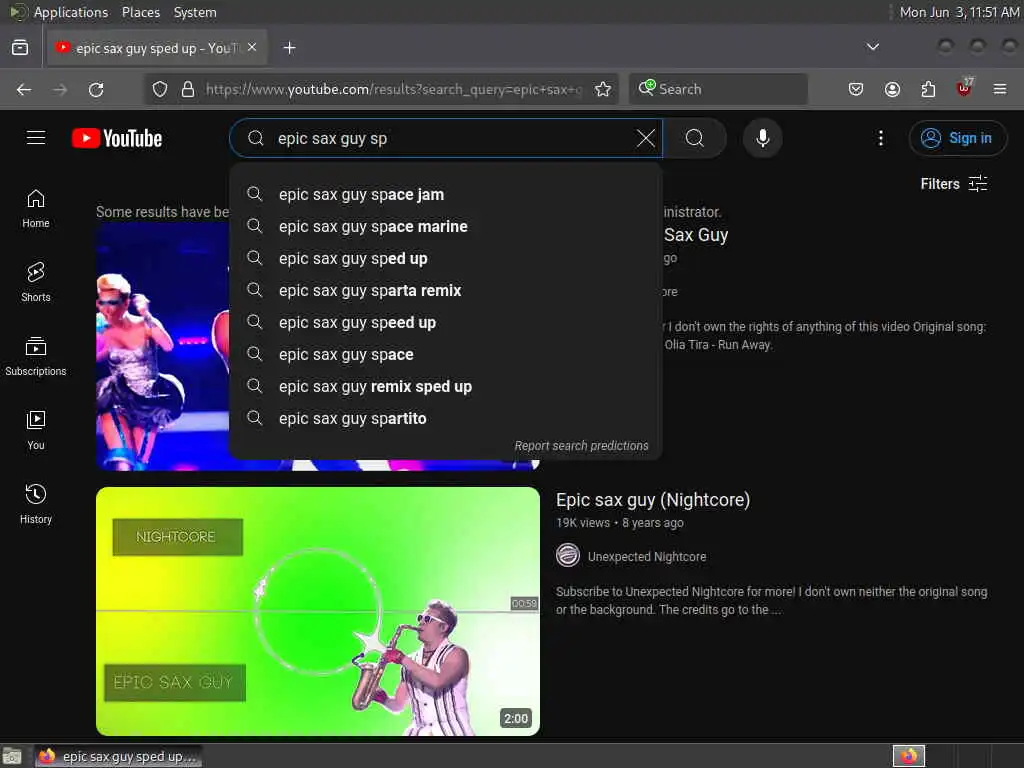Clear the YouTube search box with X
The image size is (1024, 768).
point(645,138)
